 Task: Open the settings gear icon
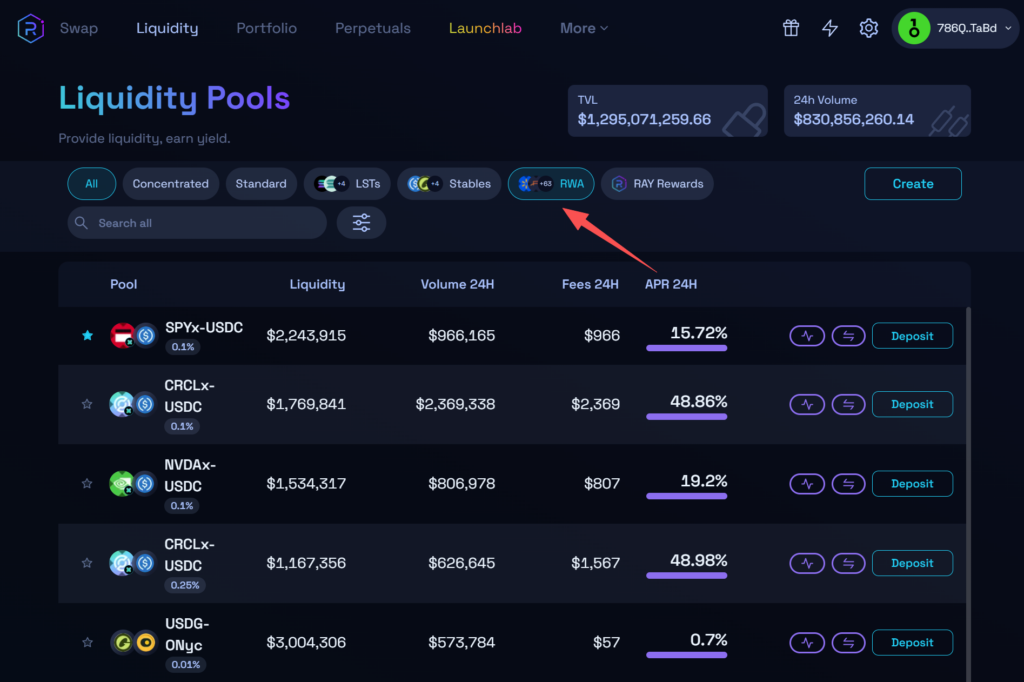coord(868,28)
